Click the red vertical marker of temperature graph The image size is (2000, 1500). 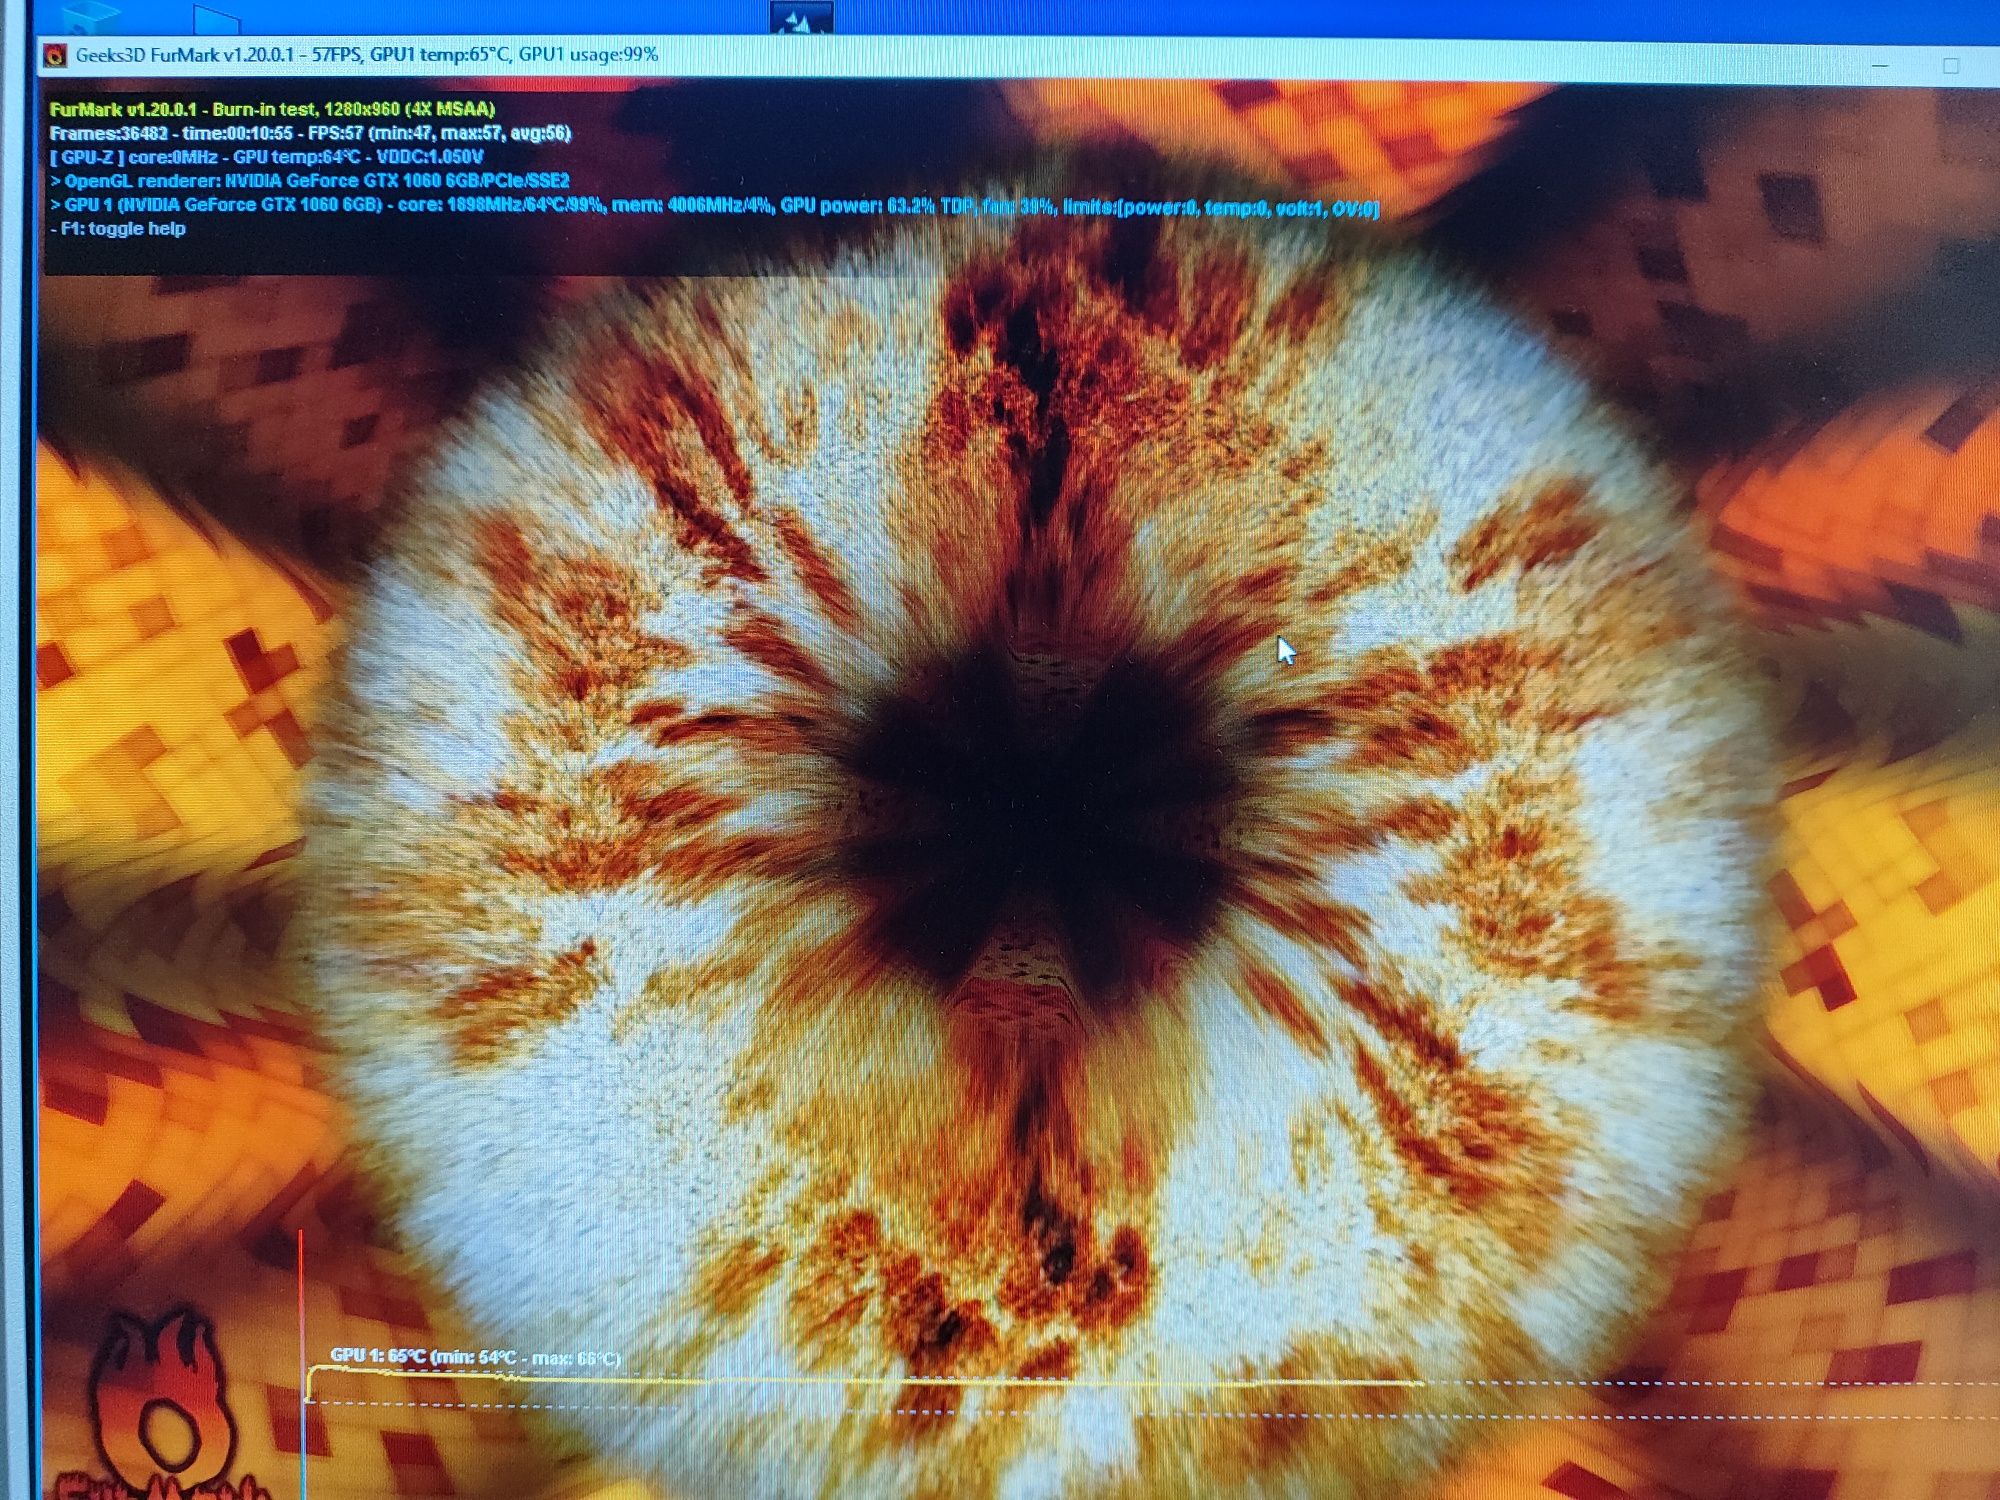pyautogui.click(x=300, y=1365)
